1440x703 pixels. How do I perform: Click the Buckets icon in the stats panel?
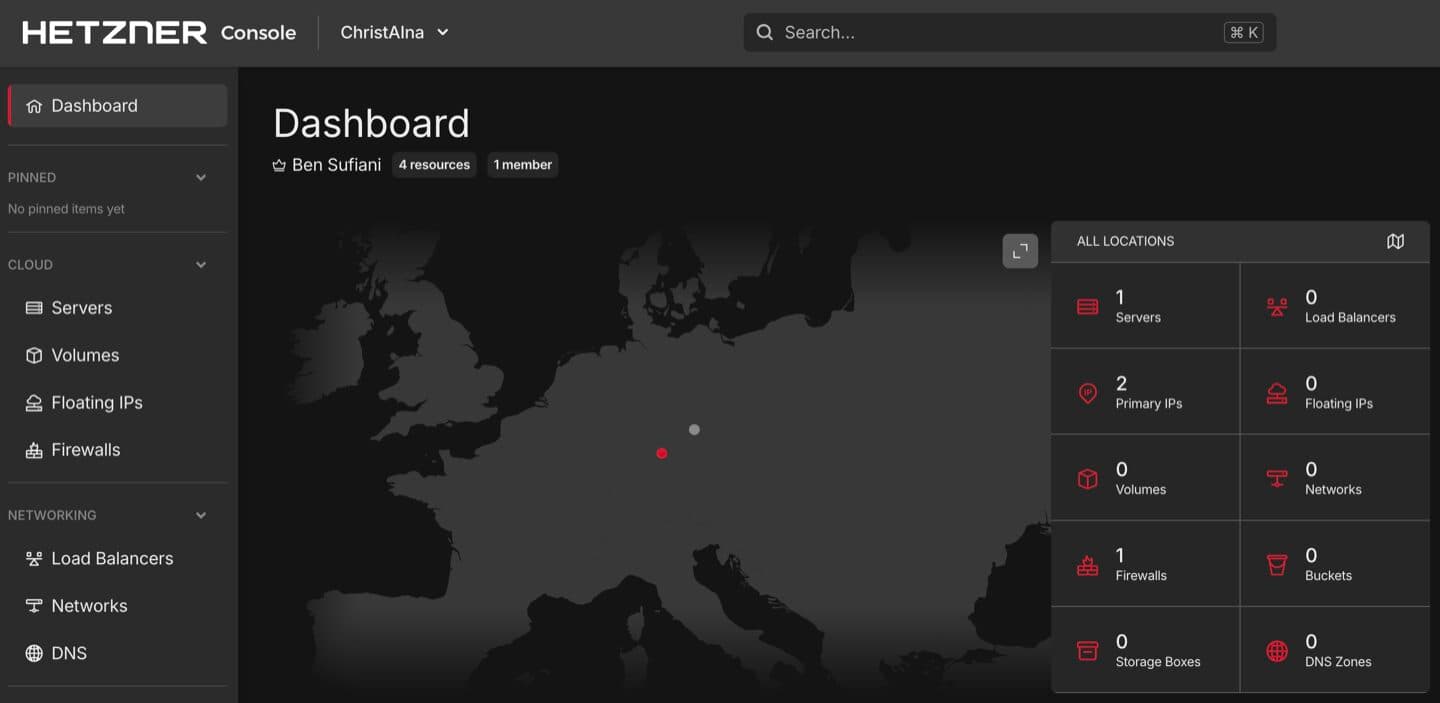click(1276, 565)
